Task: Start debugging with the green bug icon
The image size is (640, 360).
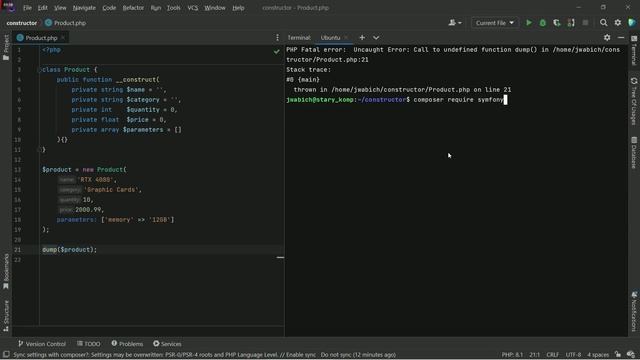Action: tap(543, 23)
